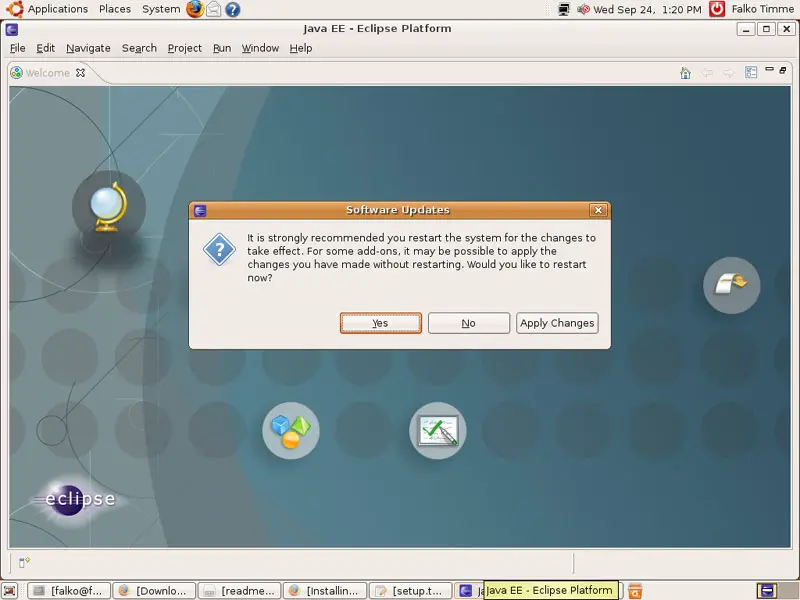Screen dimensions: 800x600
Task: Open the Navigate menu
Action: pyautogui.click(x=88, y=48)
